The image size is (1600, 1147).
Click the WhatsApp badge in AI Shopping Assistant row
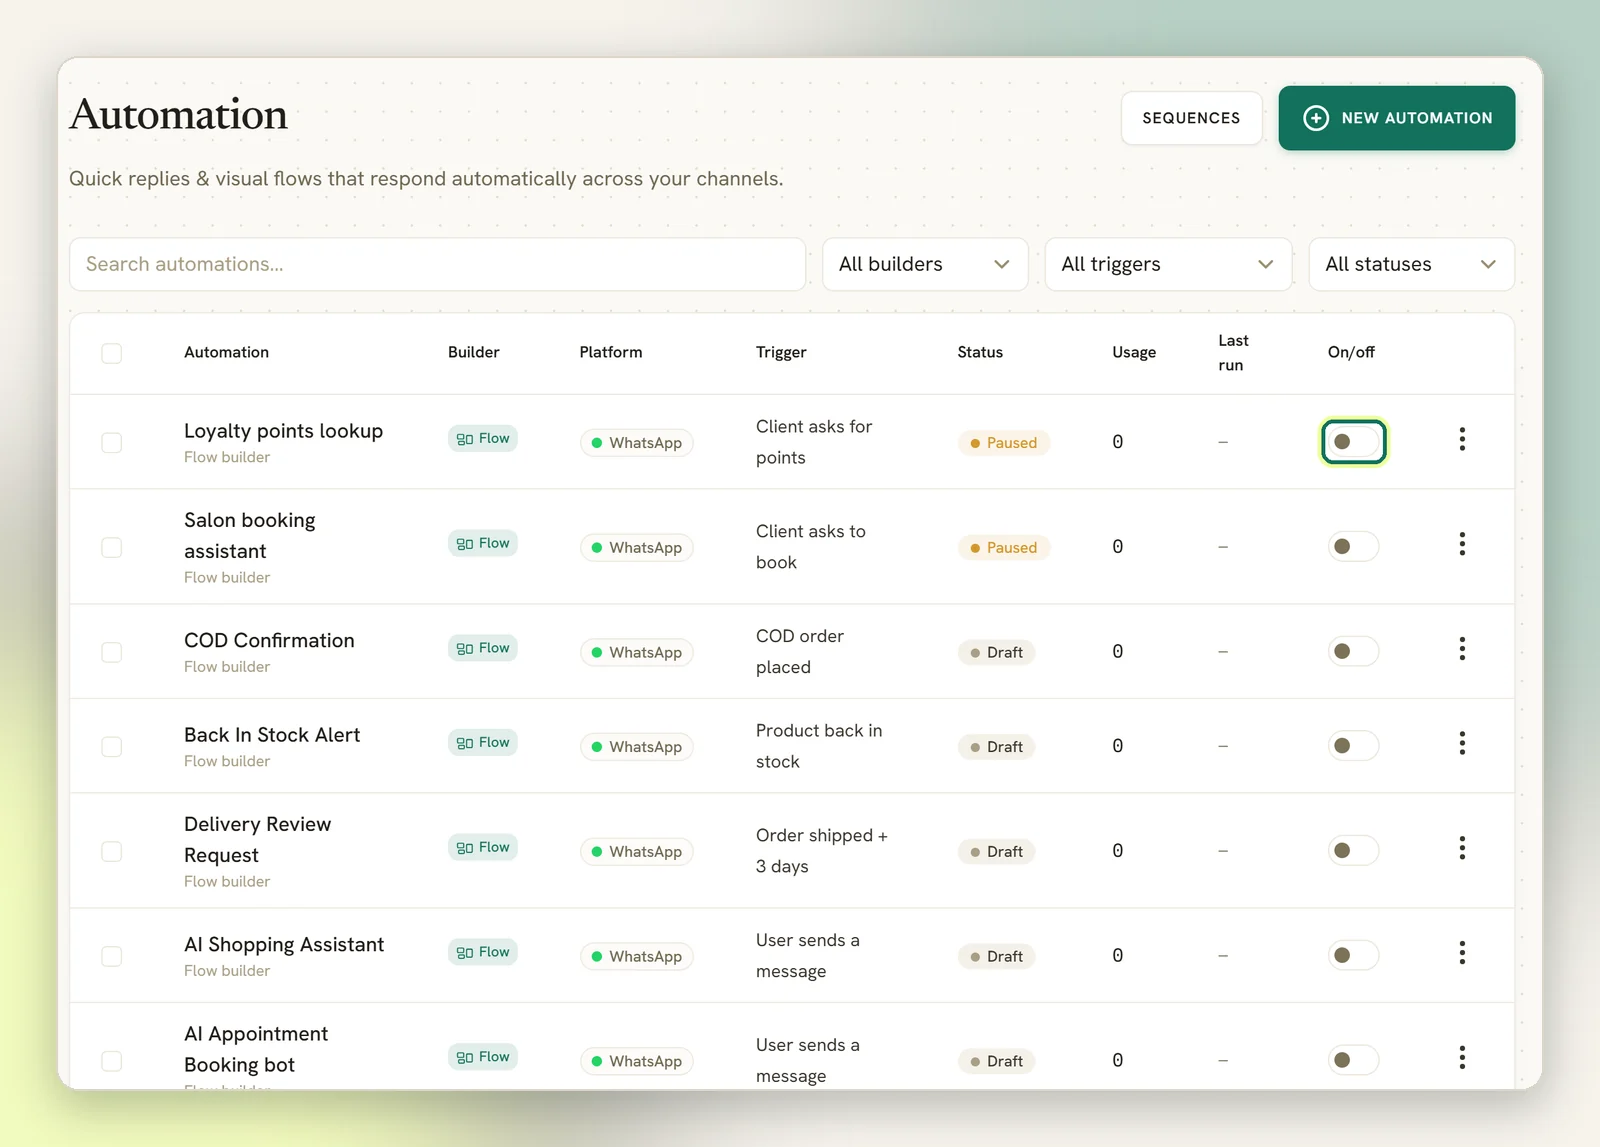[x=636, y=957]
